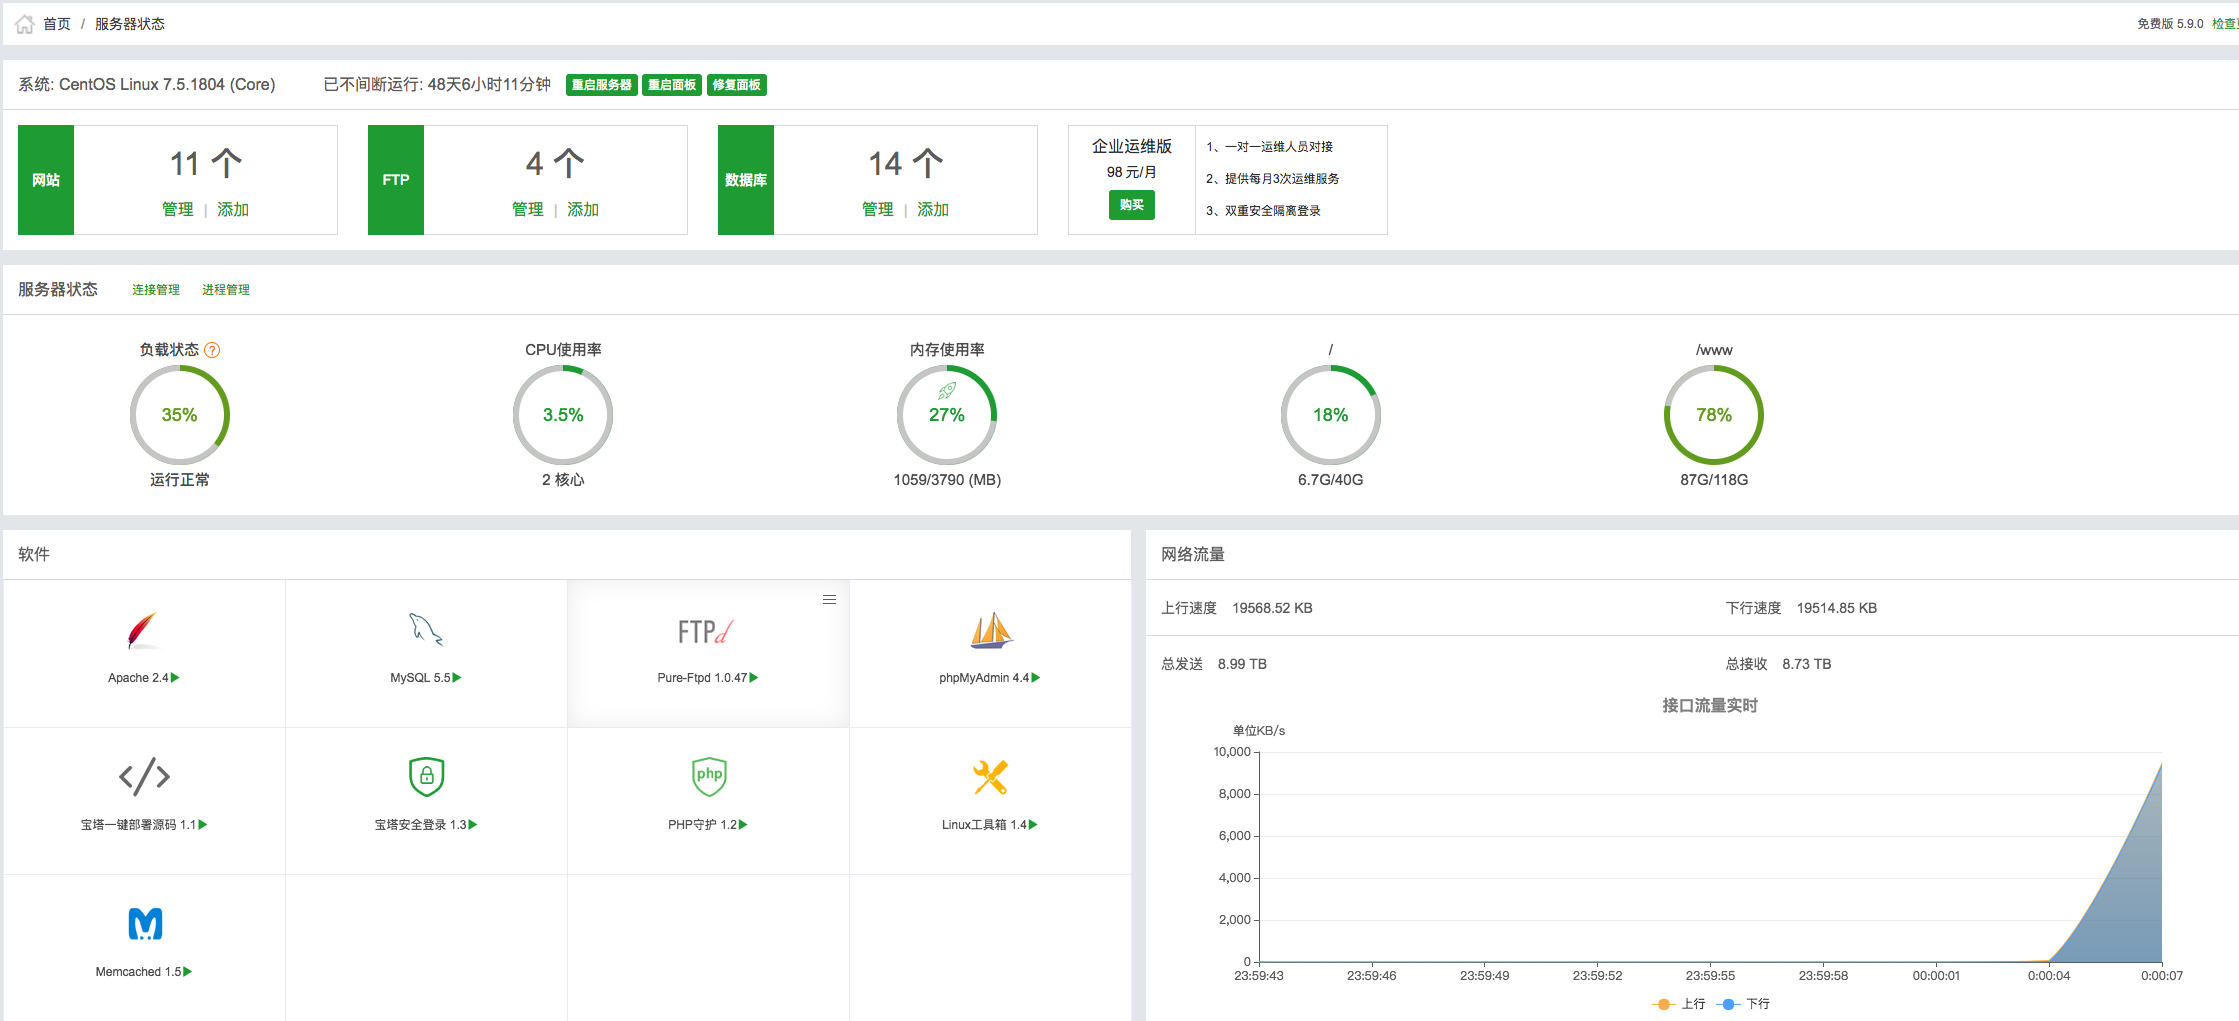The height and width of the screenshot is (1021, 2239).
Task: Click the 重启服务器 button
Action: [603, 85]
